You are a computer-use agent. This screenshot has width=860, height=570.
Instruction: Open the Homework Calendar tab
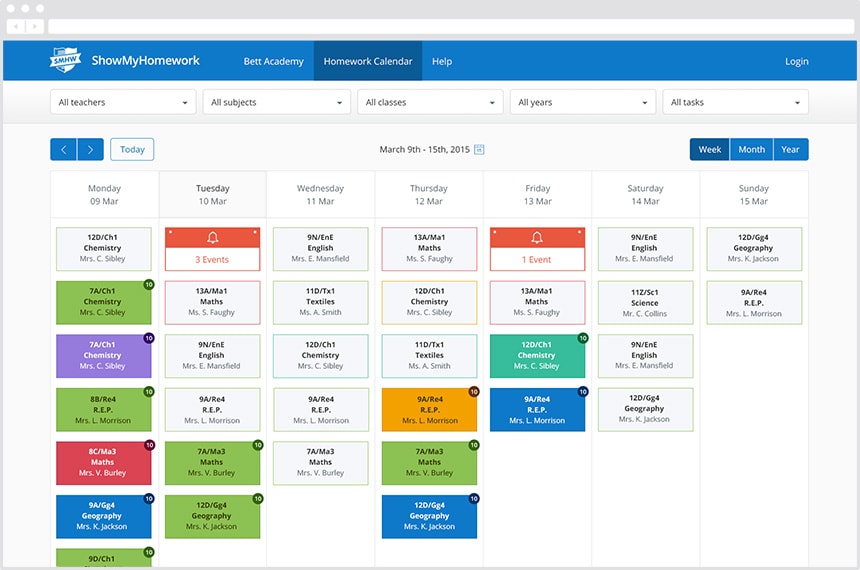368,61
